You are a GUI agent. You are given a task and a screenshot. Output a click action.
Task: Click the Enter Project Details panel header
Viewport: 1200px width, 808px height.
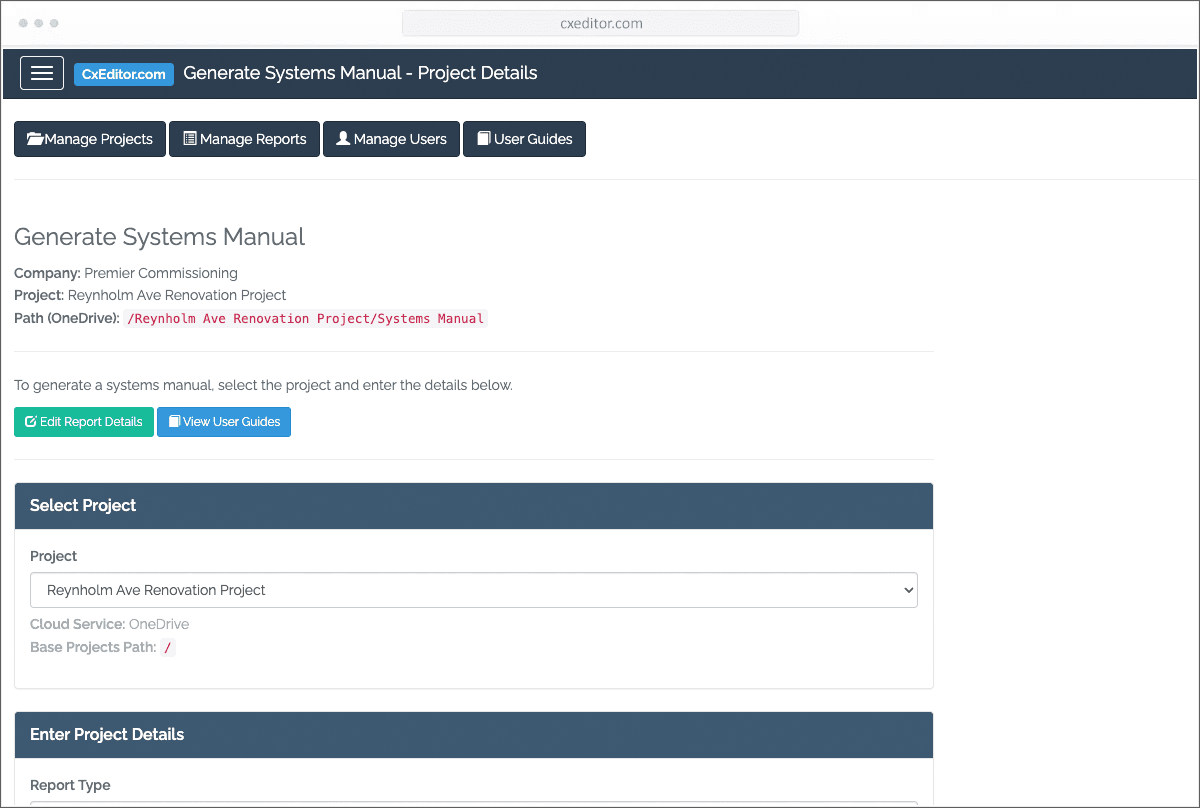(x=473, y=735)
